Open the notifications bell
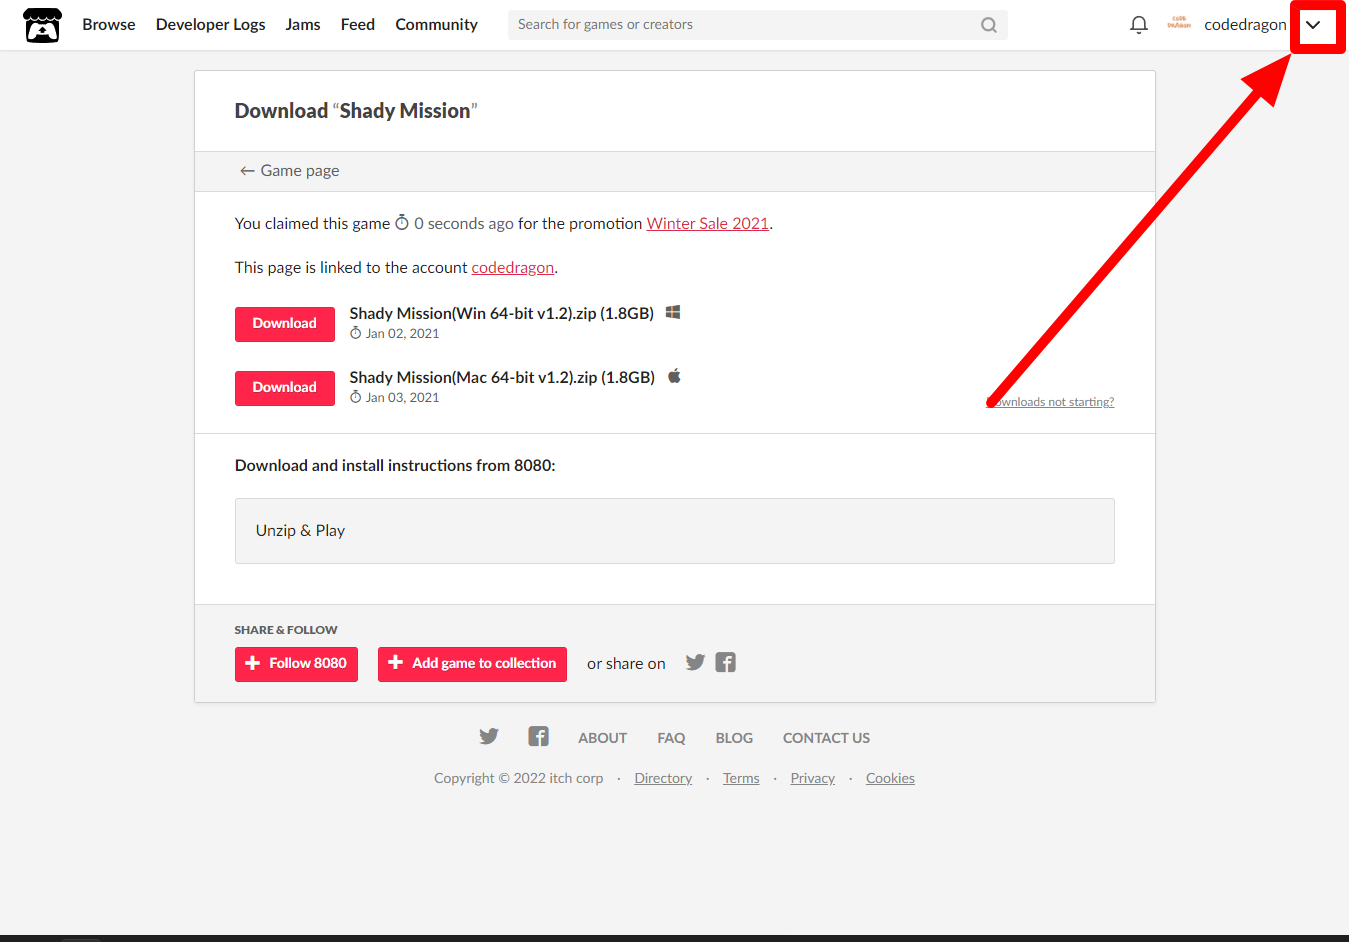 [1138, 25]
